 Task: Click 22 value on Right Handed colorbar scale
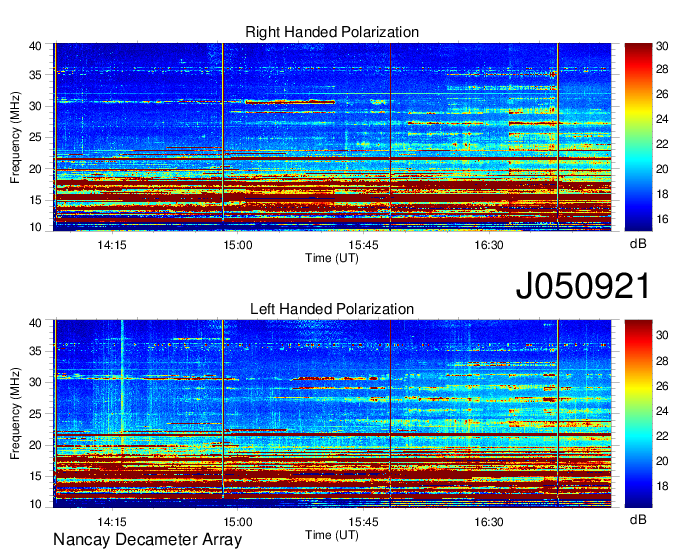pos(662,144)
